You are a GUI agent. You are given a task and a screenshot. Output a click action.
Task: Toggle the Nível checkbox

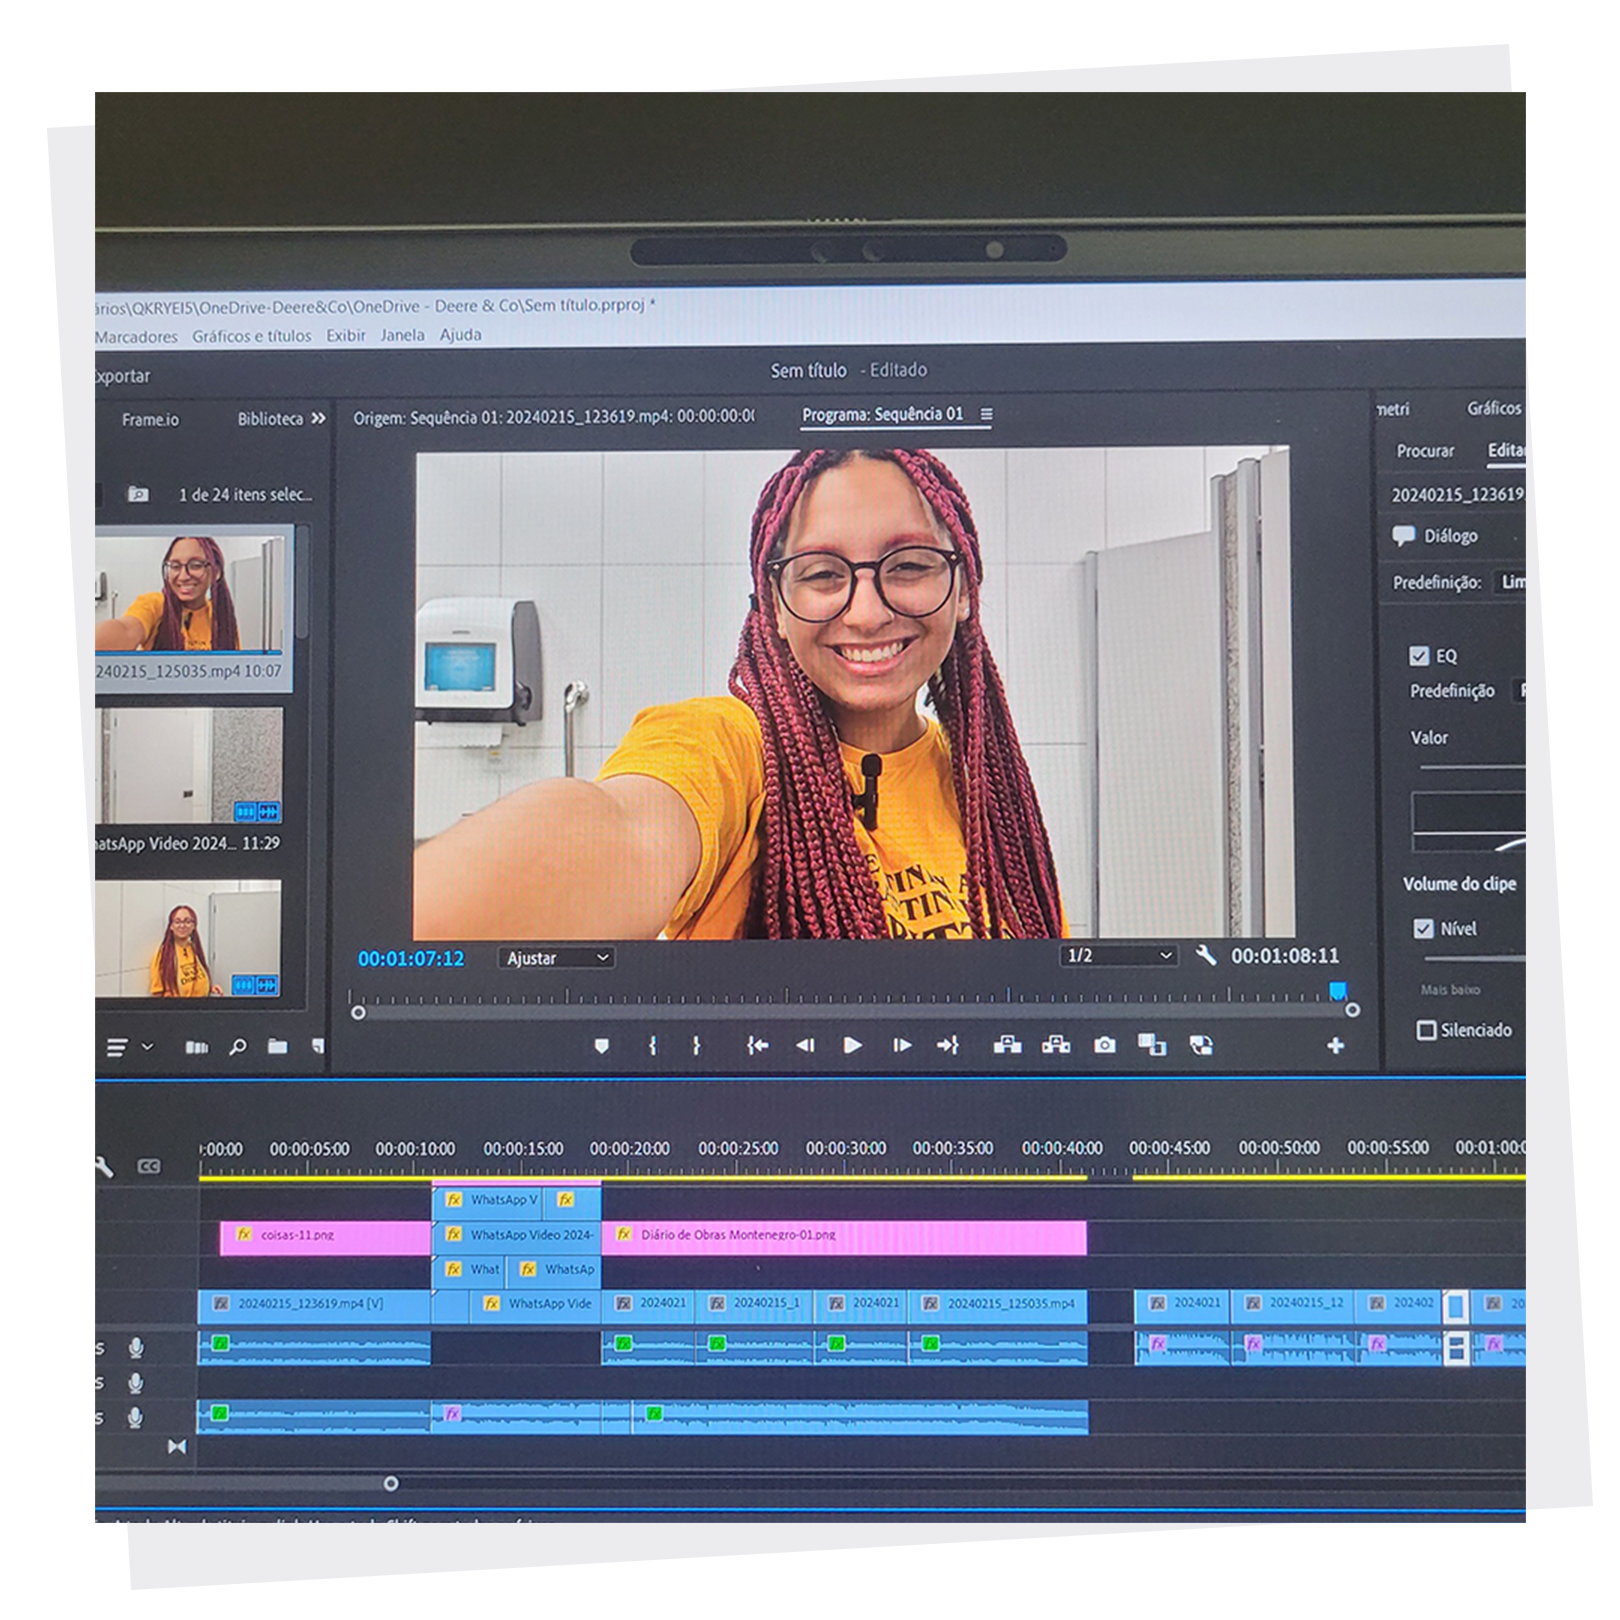point(1423,929)
